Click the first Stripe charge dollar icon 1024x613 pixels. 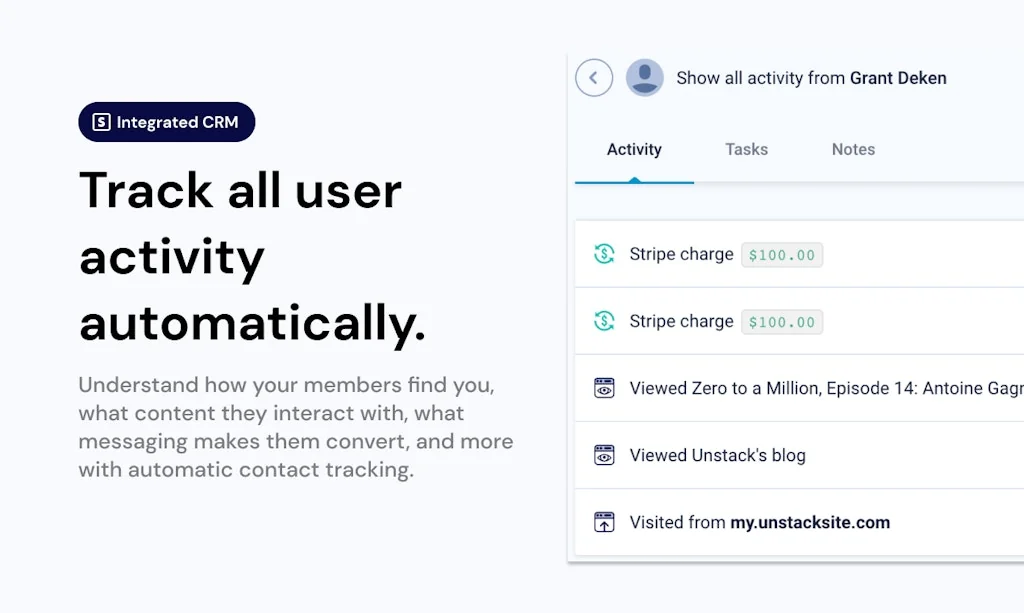coord(604,254)
